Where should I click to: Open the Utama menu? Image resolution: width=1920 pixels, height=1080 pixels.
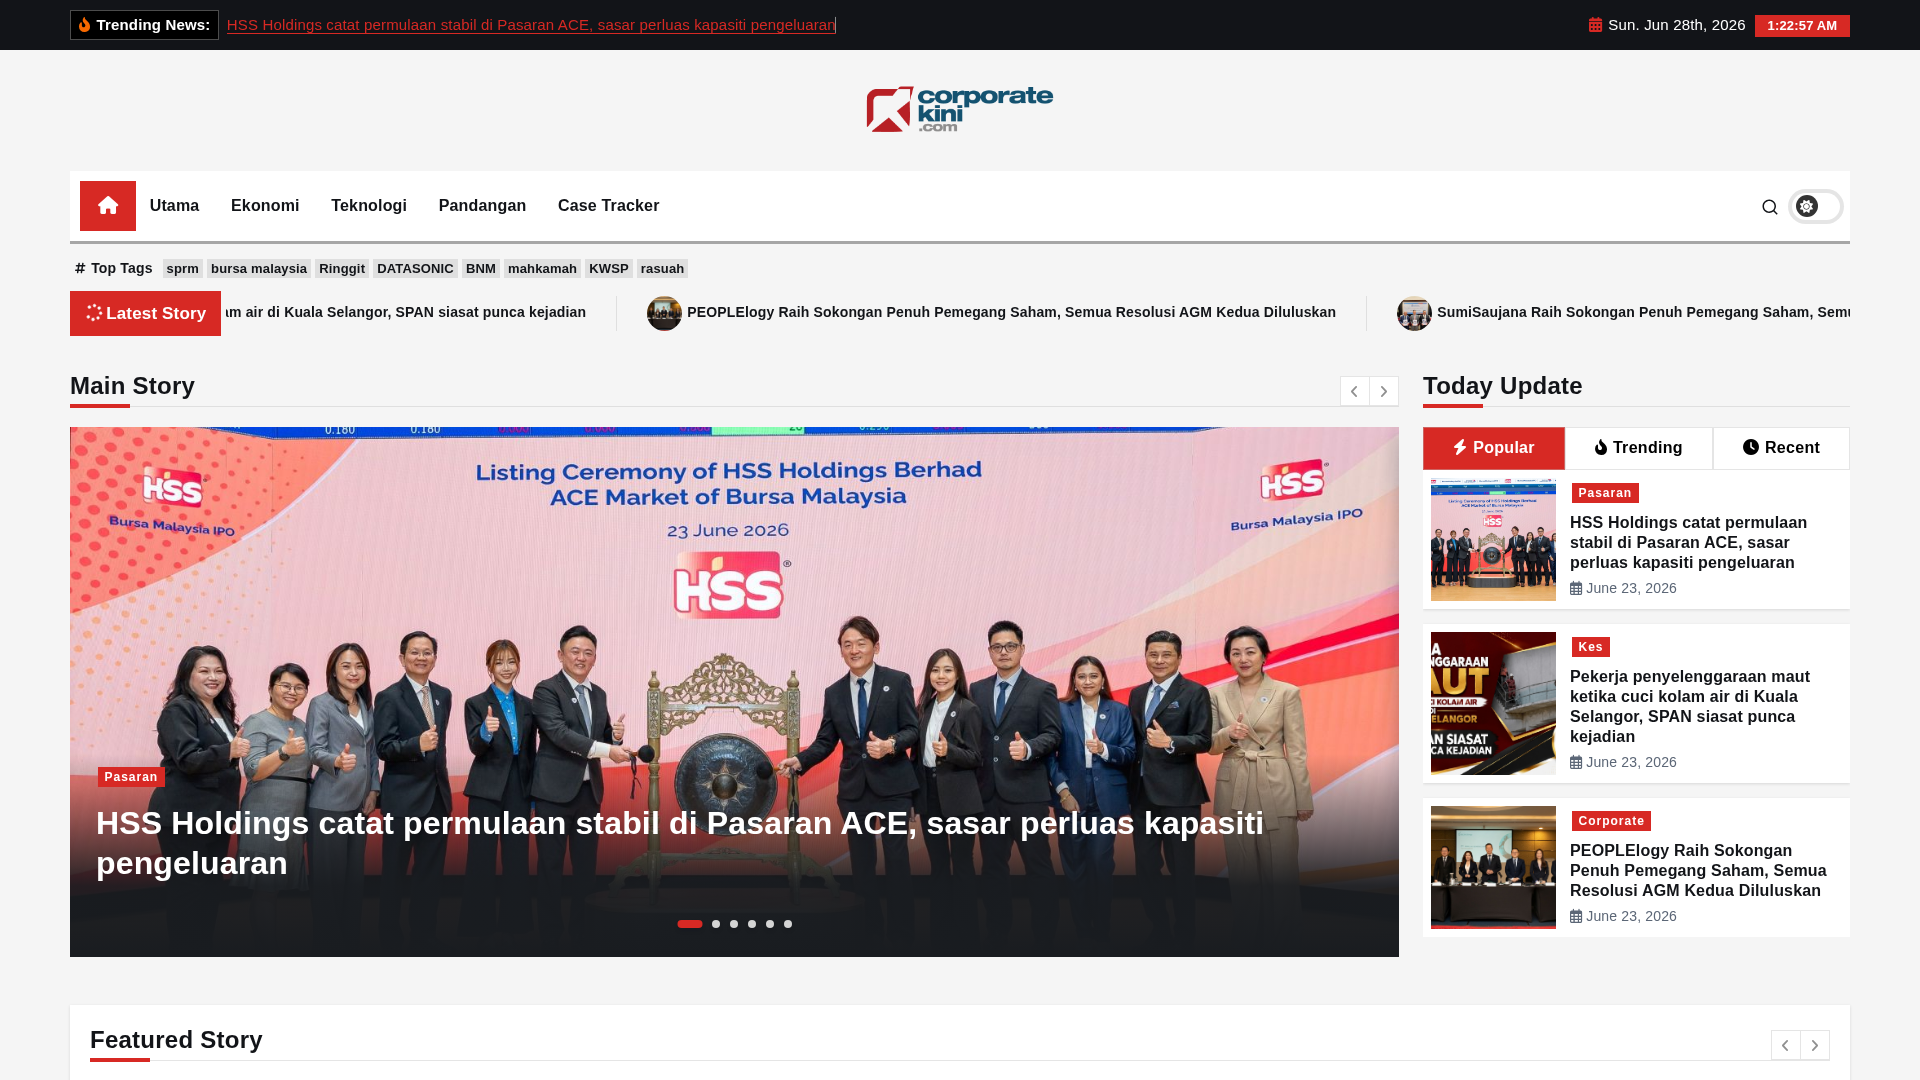pyautogui.click(x=174, y=206)
